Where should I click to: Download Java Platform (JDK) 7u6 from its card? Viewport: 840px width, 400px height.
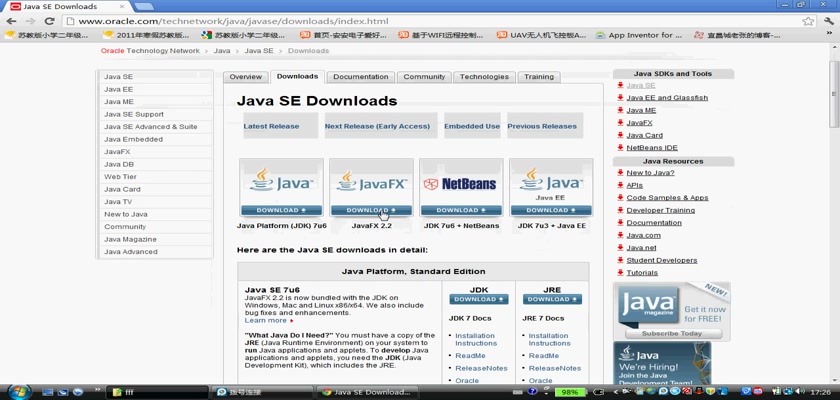pyautogui.click(x=281, y=210)
